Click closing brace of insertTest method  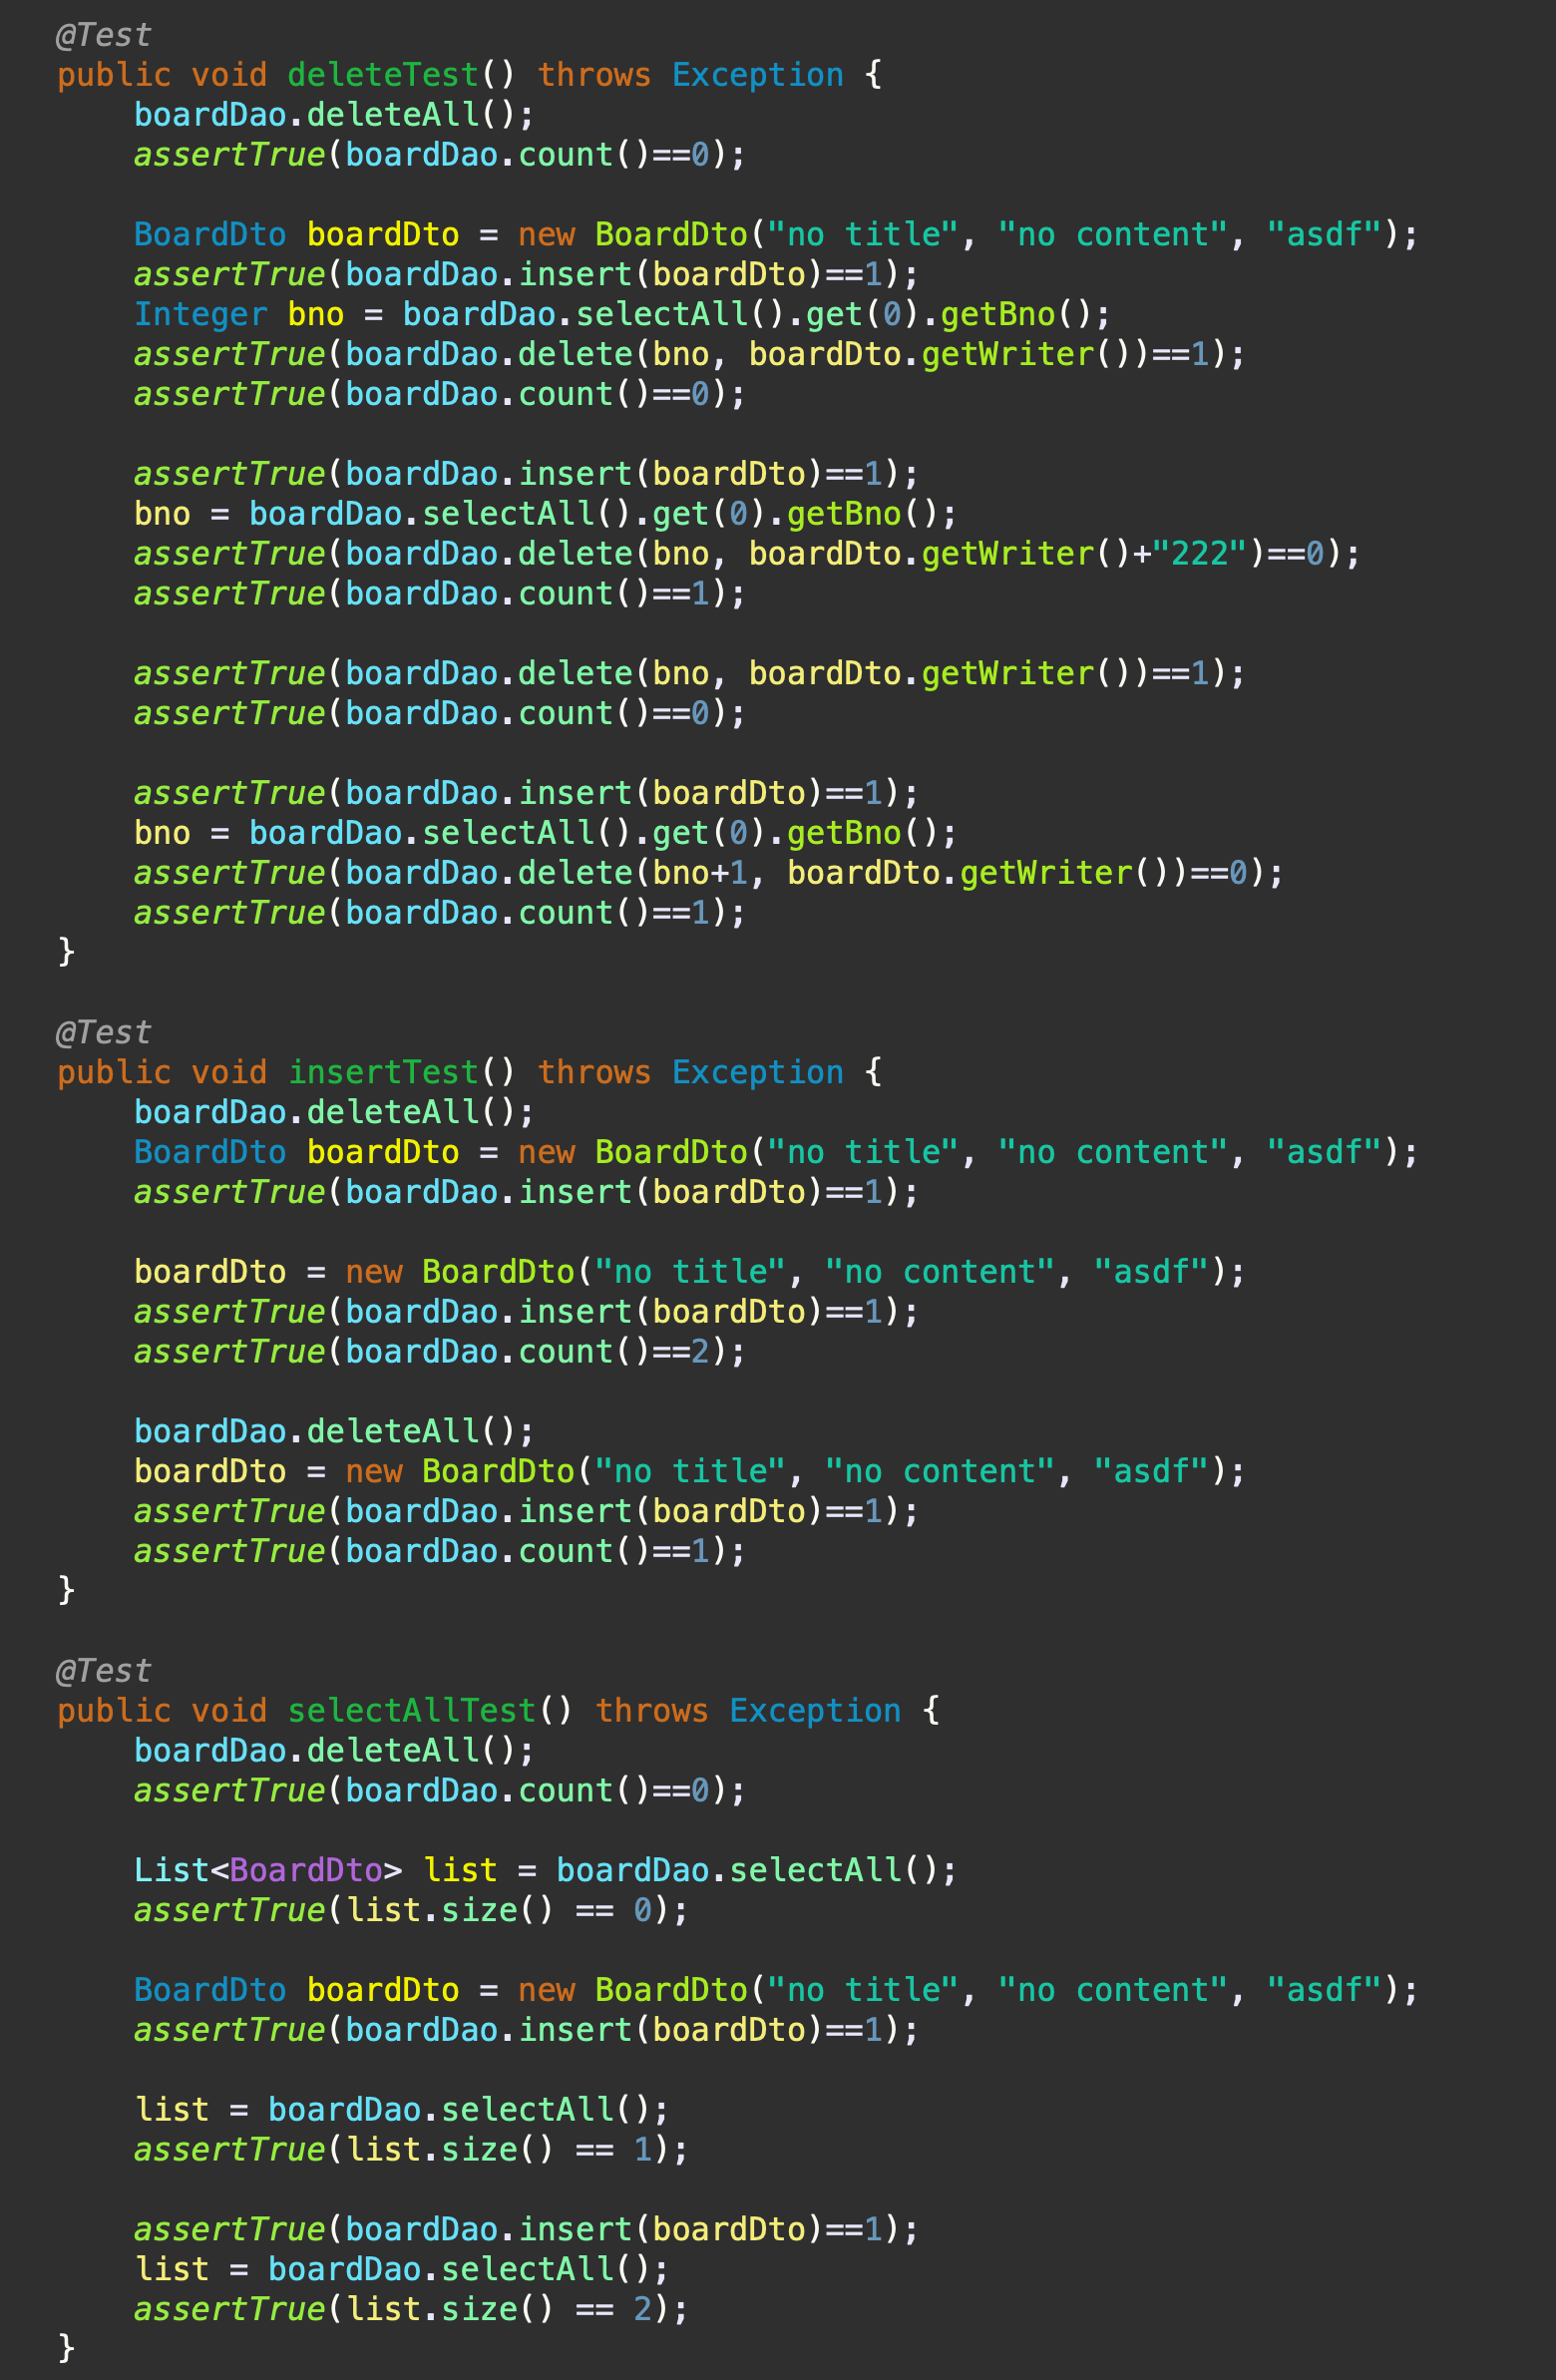click(x=66, y=1588)
